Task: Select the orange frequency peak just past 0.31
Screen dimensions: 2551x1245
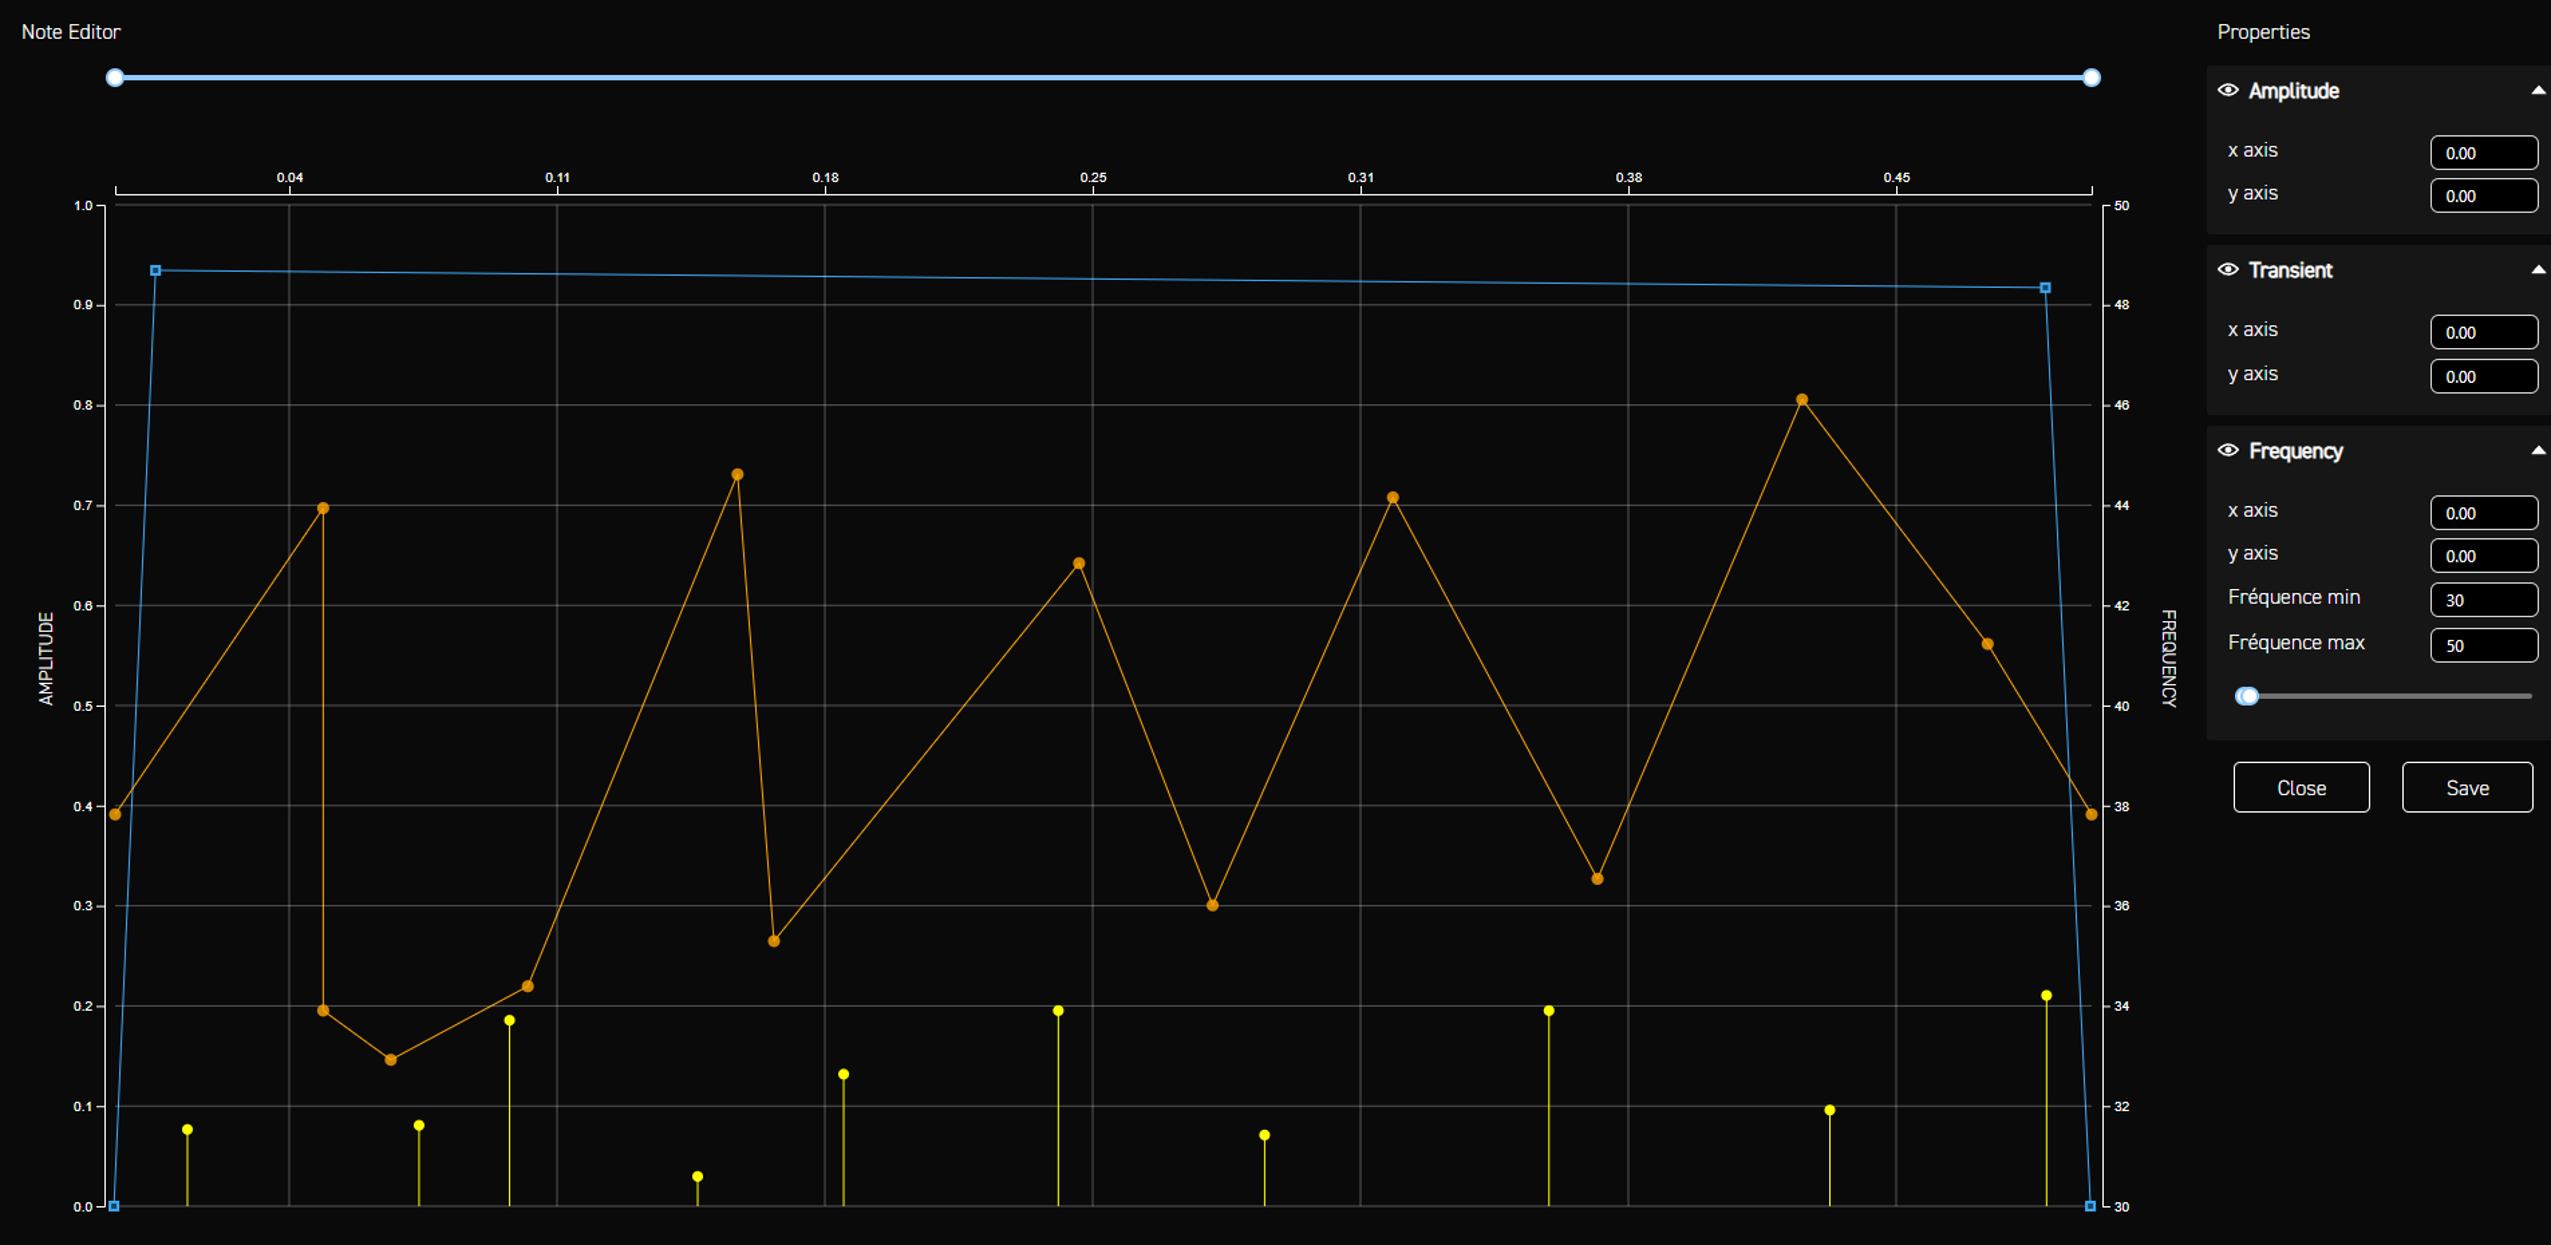Action: [1392, 497]
